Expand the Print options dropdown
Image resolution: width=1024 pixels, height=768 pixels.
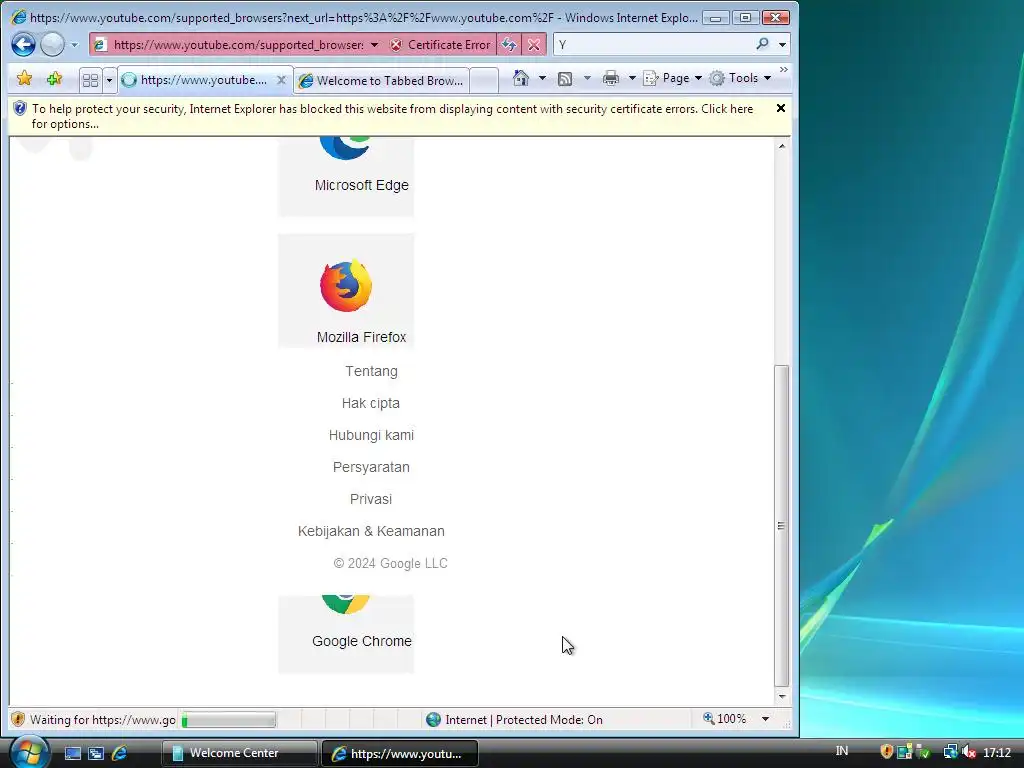pos(632,78)
